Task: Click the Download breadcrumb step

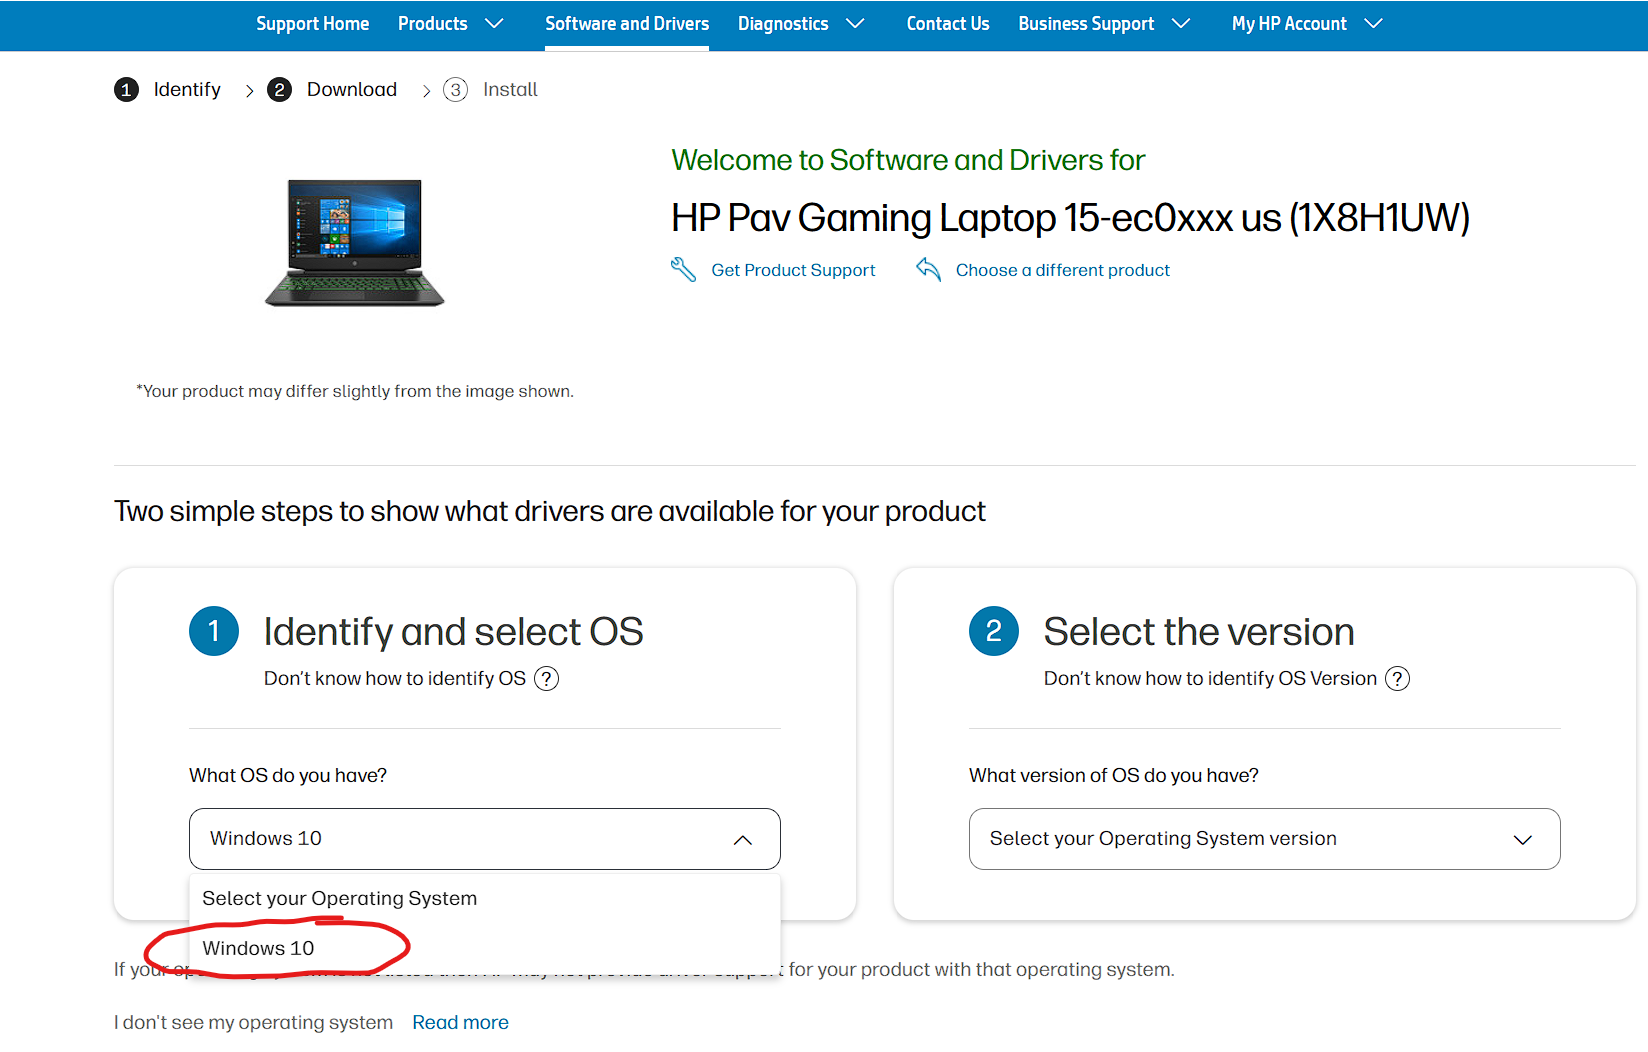Action: (x=352, y=90)
